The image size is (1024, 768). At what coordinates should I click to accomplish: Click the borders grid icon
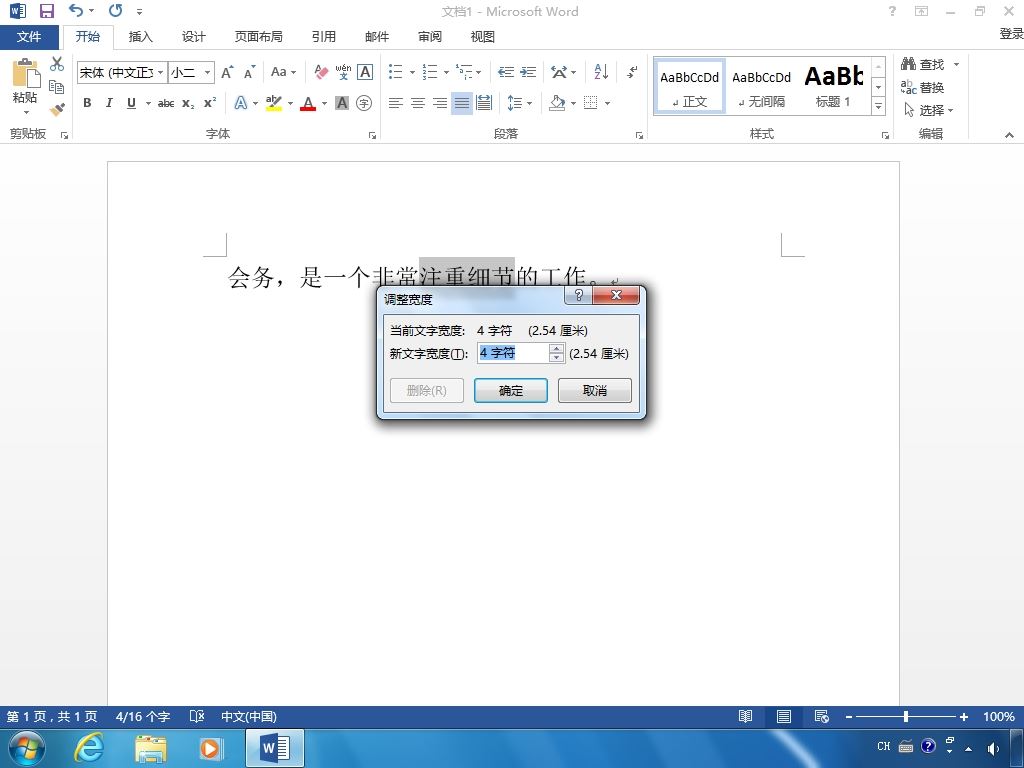[x=590, y=103]
